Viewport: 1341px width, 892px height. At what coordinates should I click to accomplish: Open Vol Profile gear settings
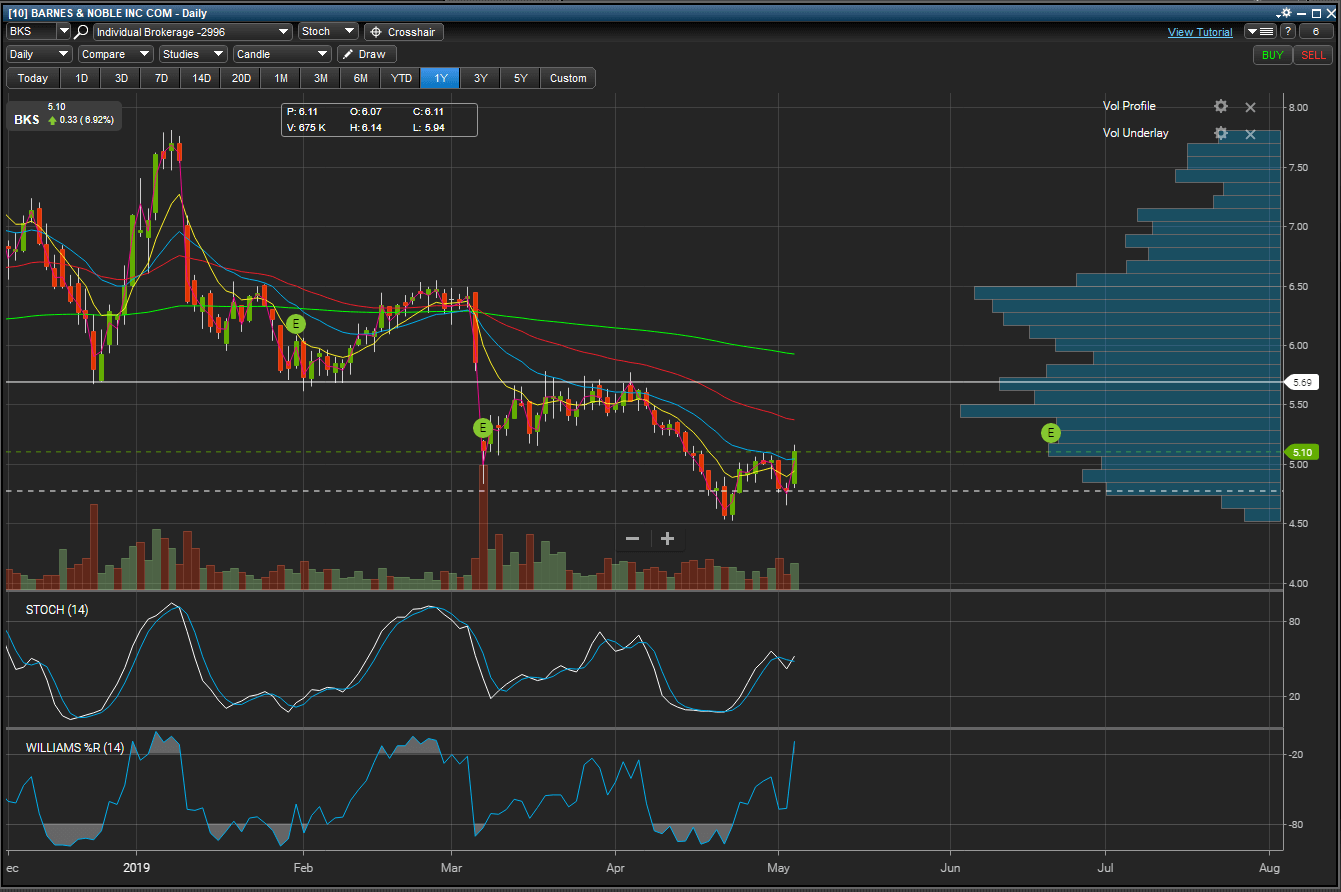[x=1221, y=106]
